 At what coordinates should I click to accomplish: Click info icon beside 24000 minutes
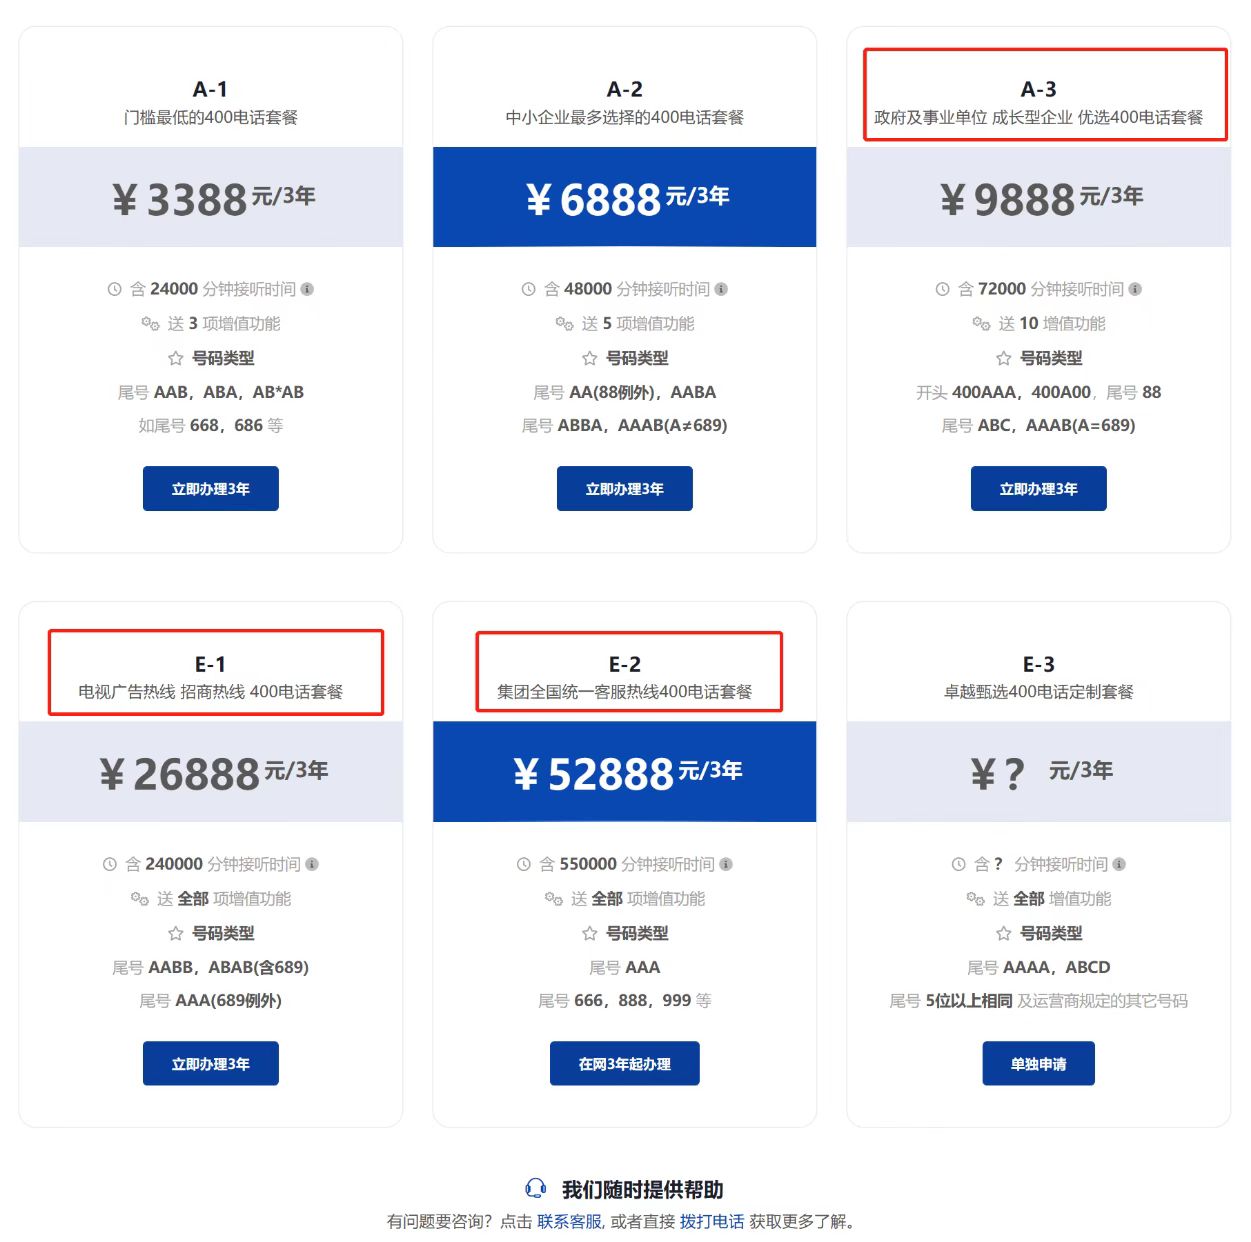pyautogui.click(x=307, y=289)
